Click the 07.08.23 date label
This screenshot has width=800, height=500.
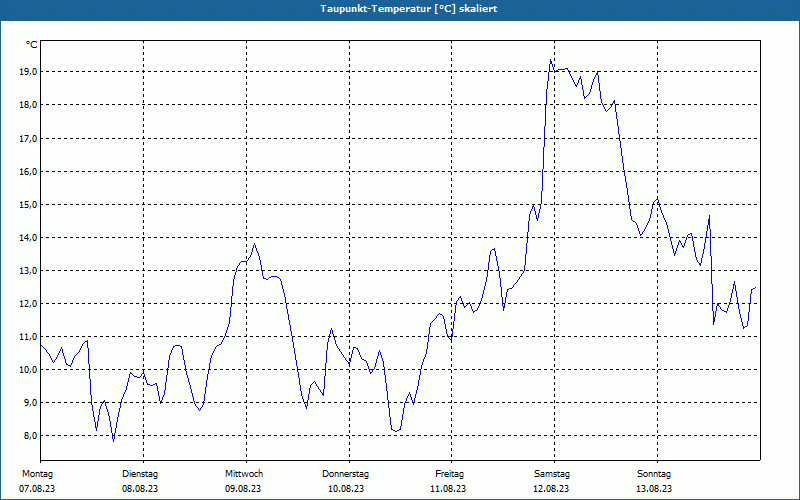tap(37, 489)
